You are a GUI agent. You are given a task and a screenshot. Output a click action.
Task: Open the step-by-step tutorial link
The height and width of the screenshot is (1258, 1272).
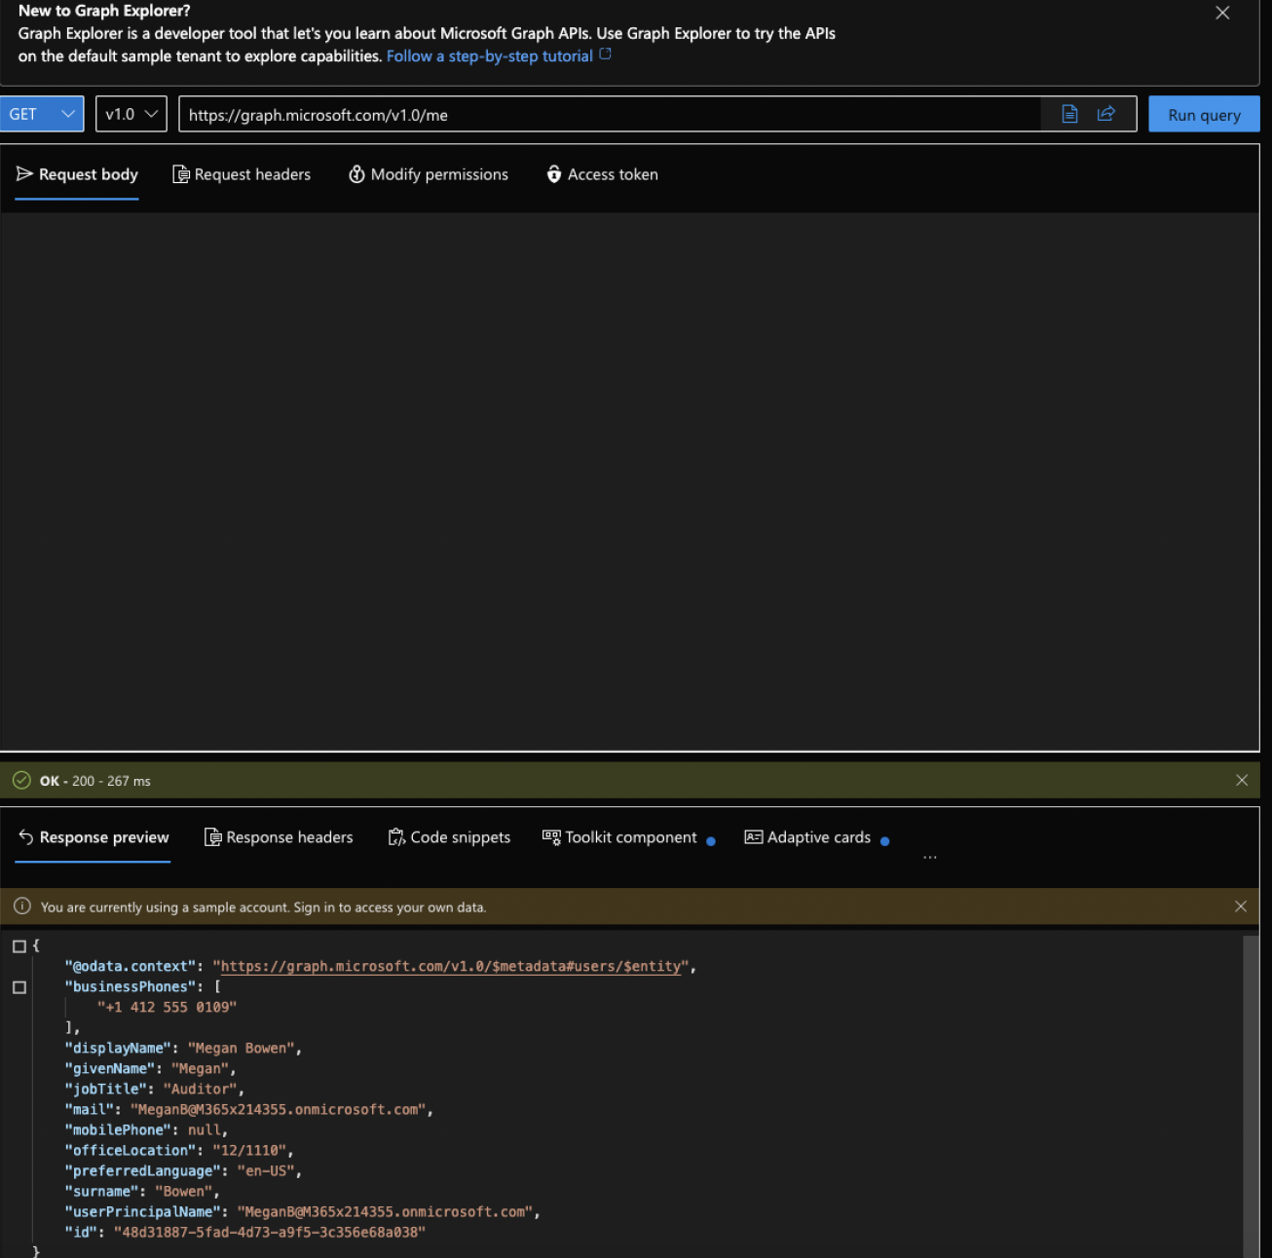[498, 56]
